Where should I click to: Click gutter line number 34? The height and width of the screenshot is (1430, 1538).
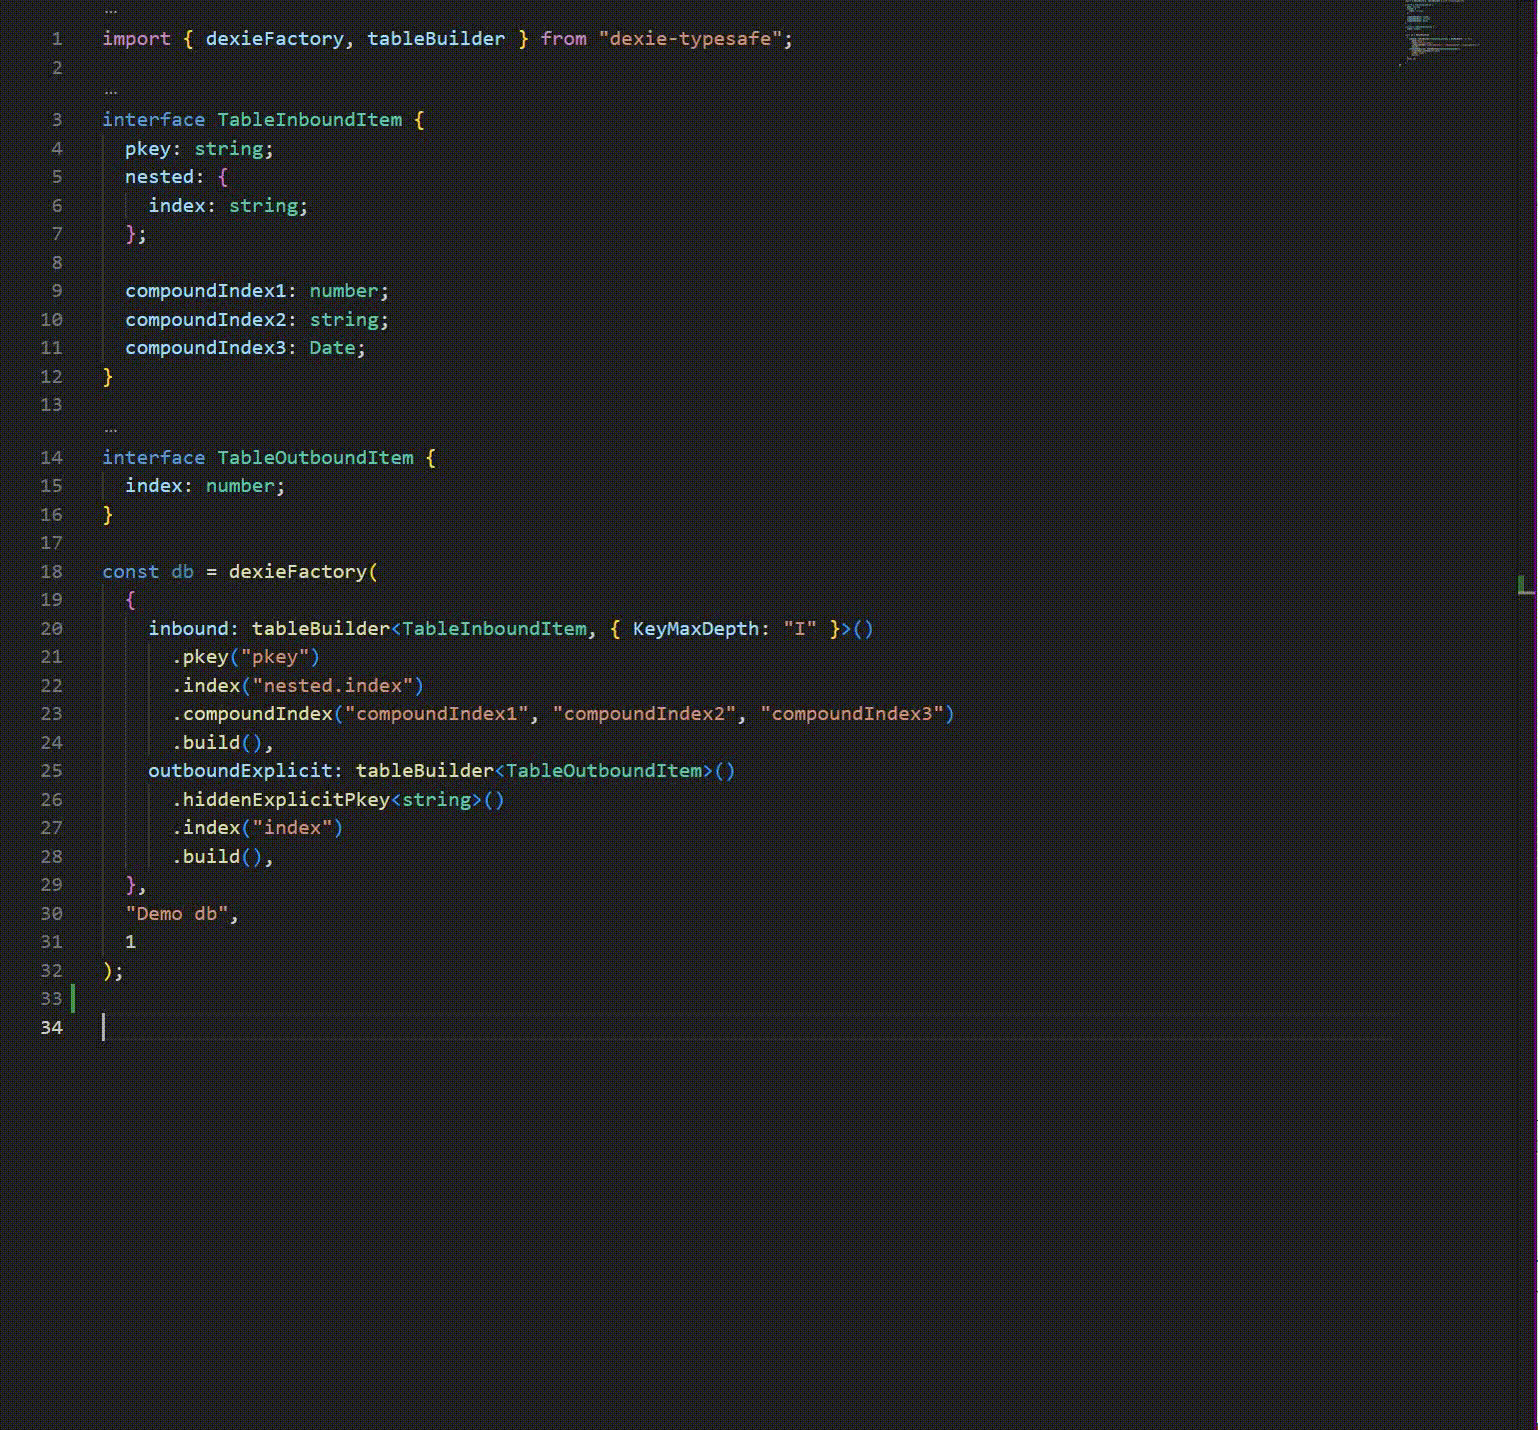(51, 1028)
